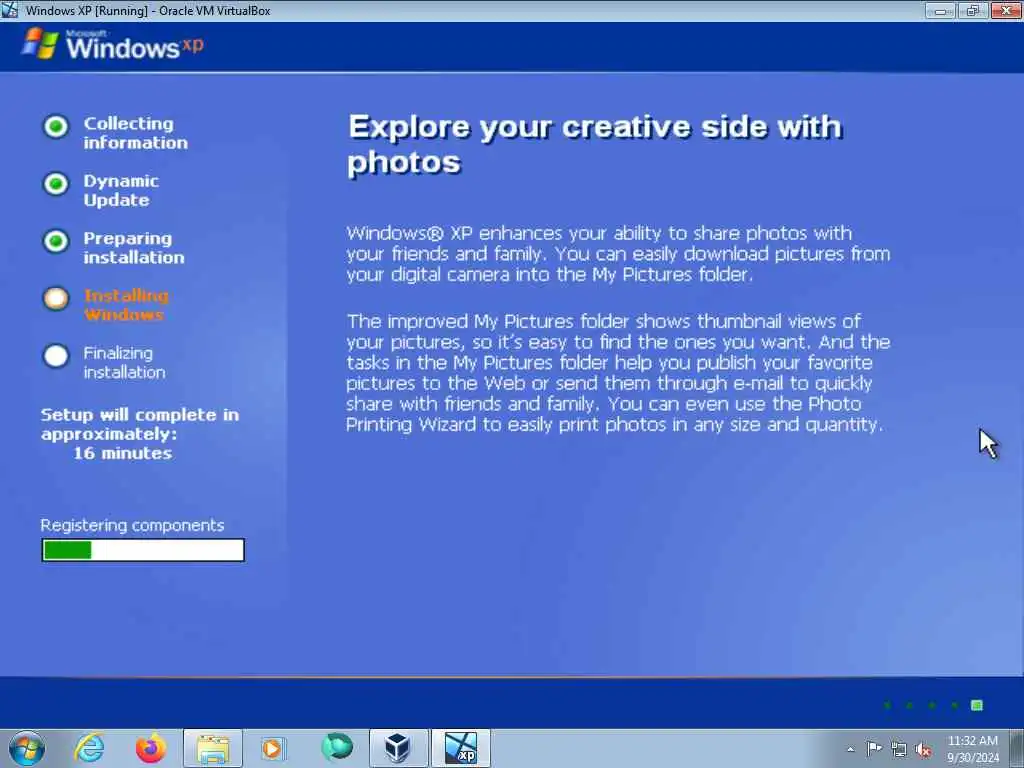Click the Installing Windows step bullet
This screenshot has width=1024, height=768.
[x=56, y=298]
